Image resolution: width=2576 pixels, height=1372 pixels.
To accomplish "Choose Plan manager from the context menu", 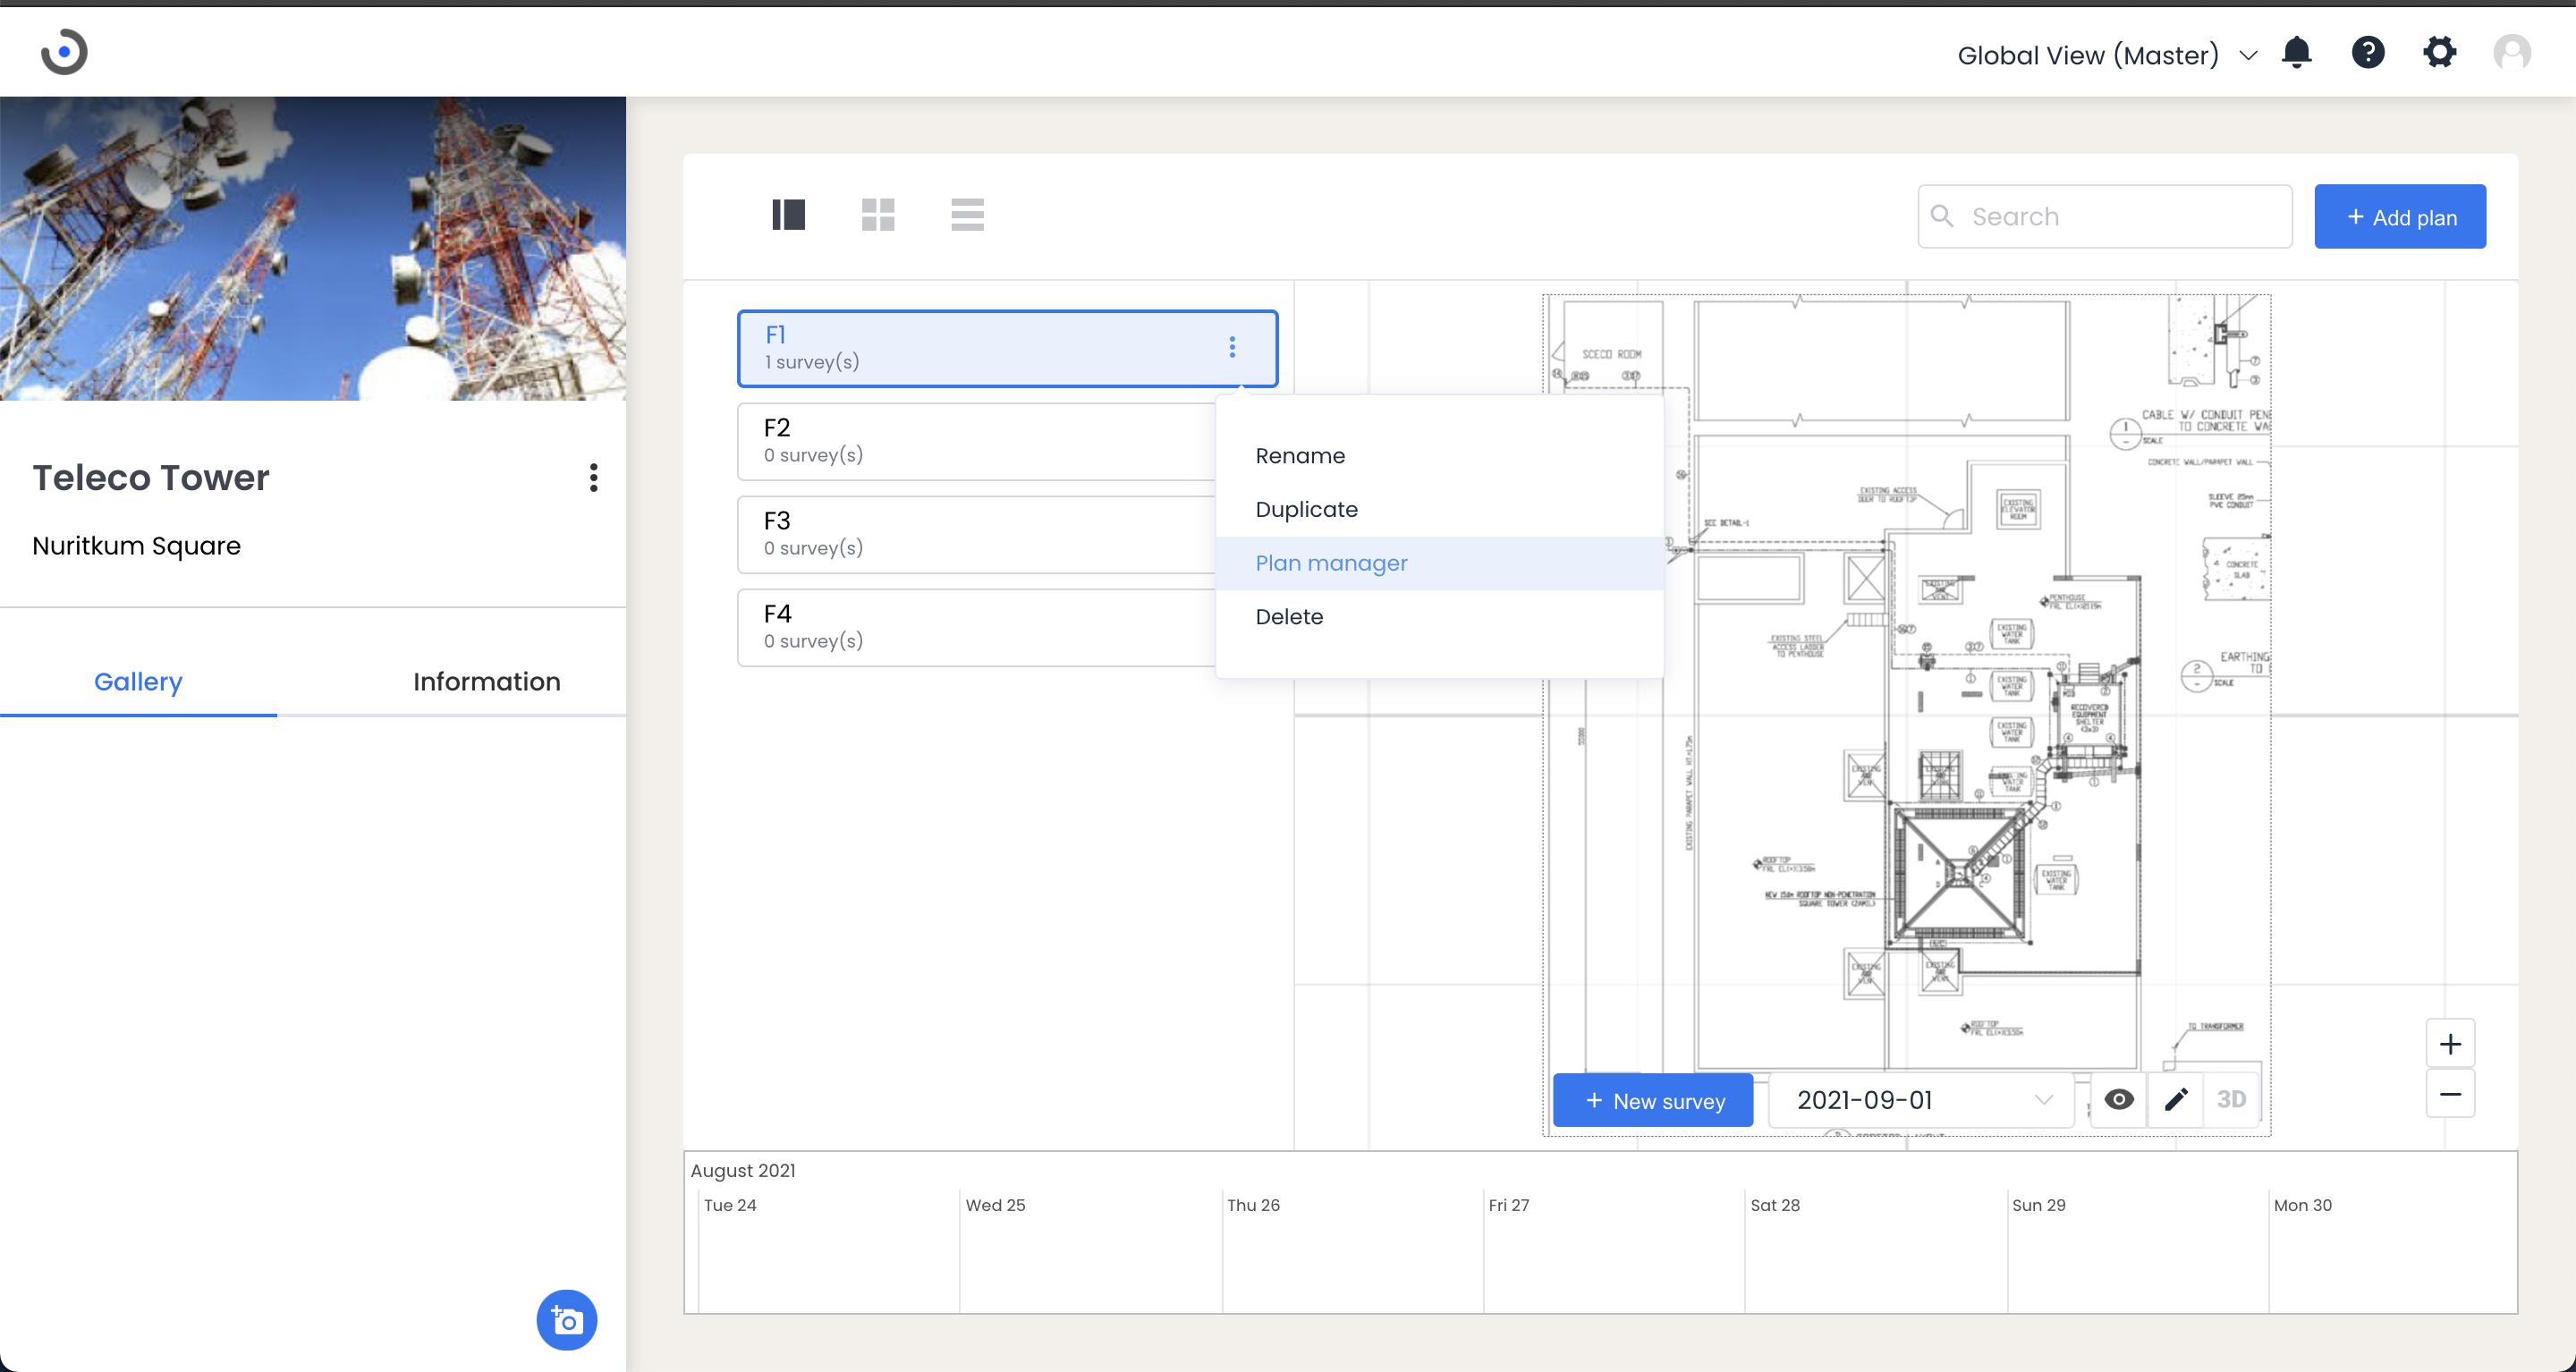I will 1439,563.
